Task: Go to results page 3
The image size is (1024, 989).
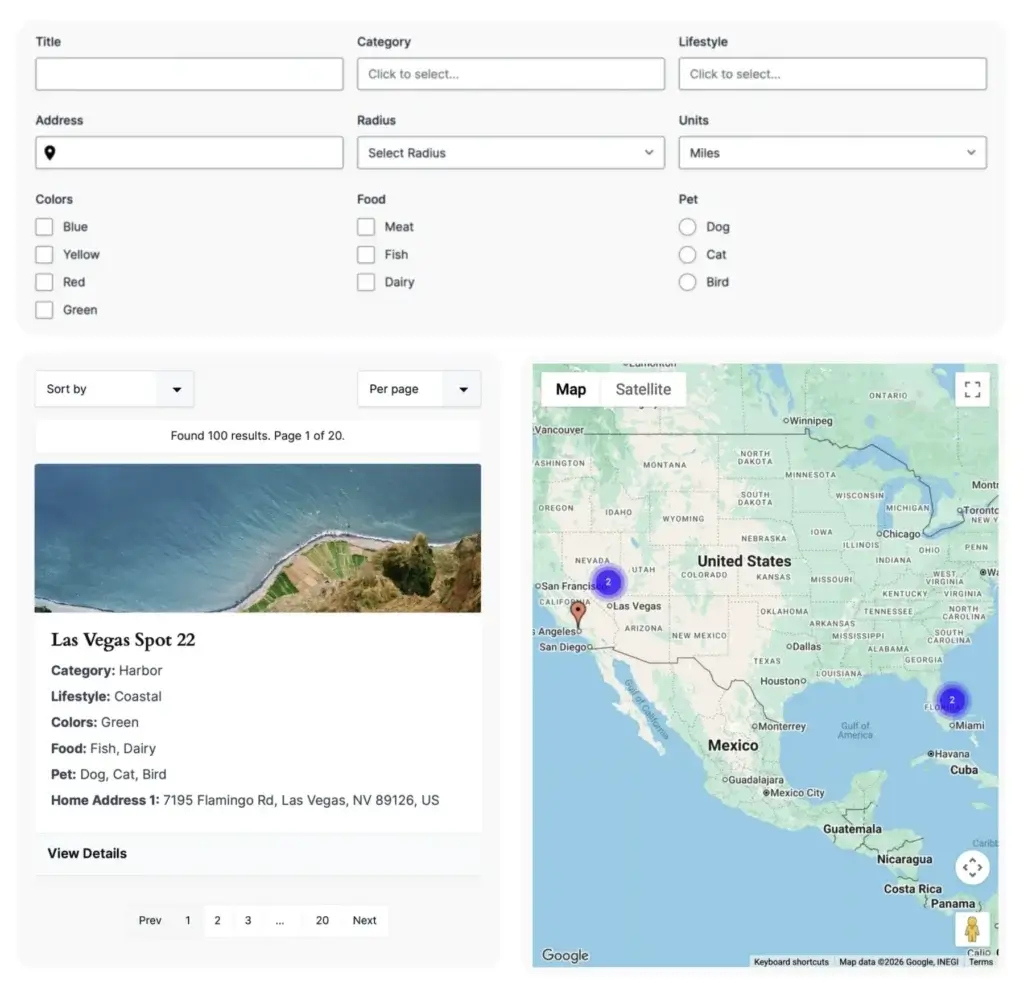Action: tap(248, 920)
